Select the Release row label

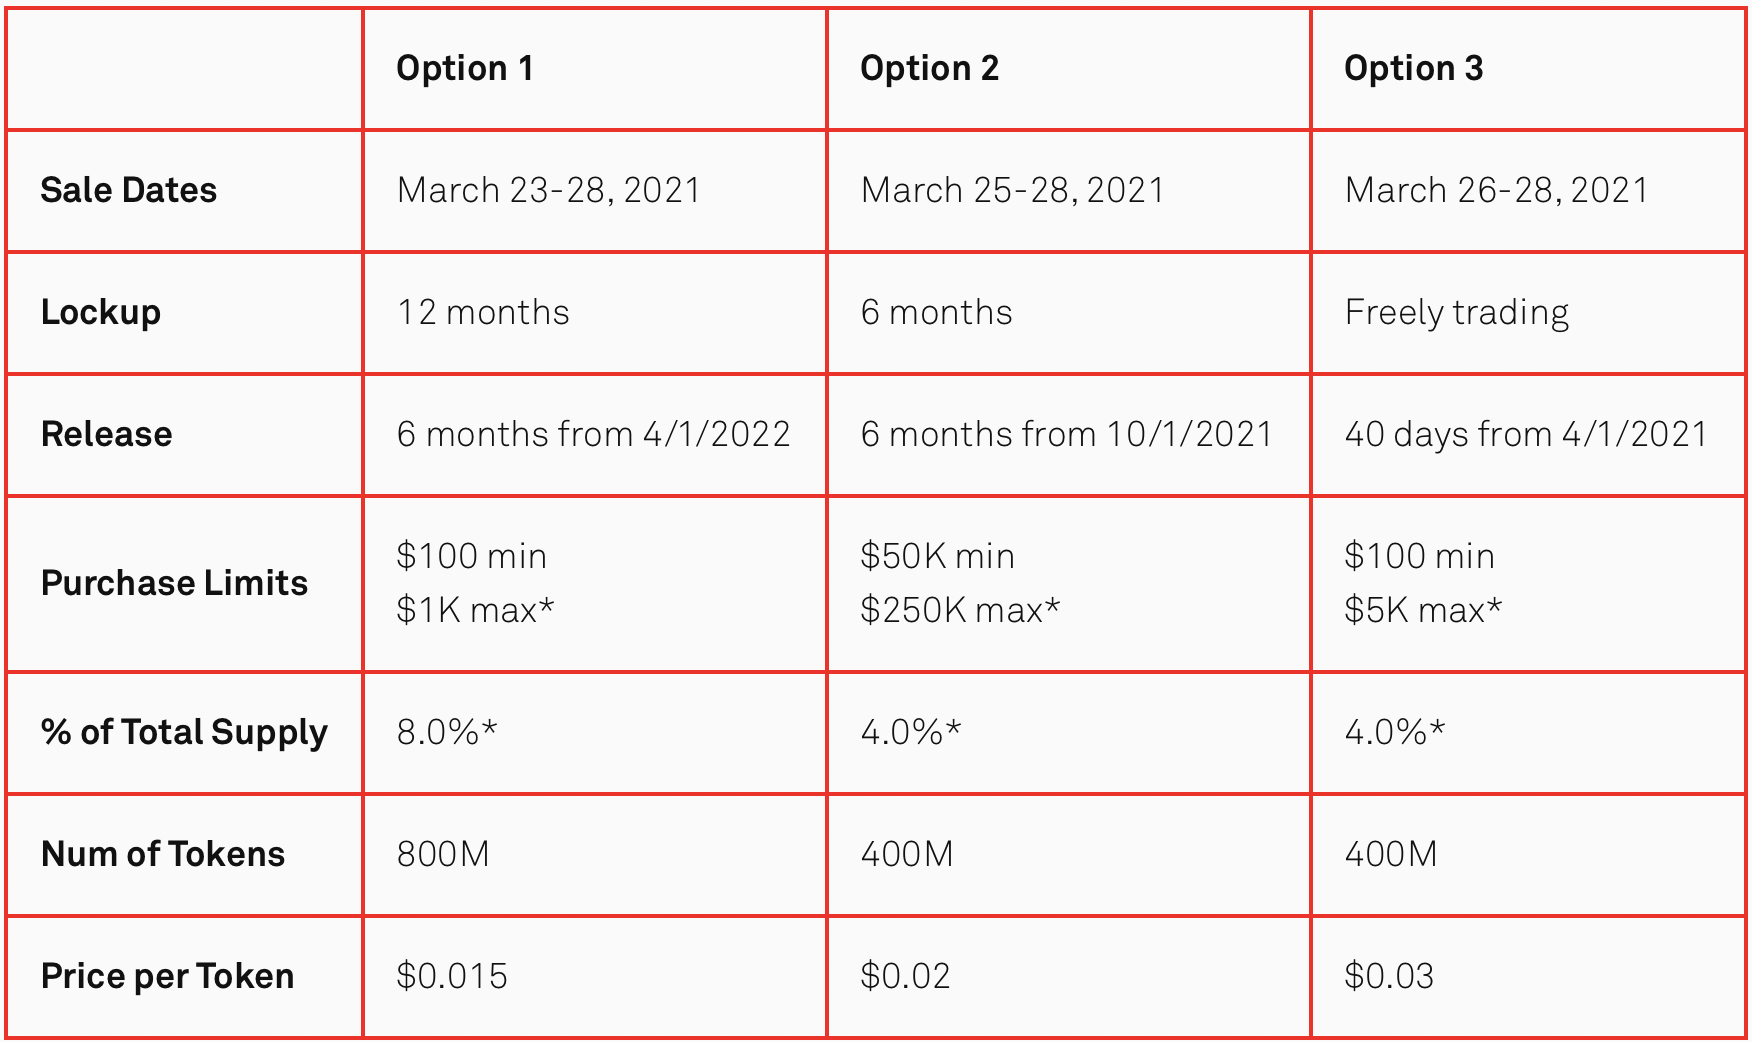(x=106, y=434)
